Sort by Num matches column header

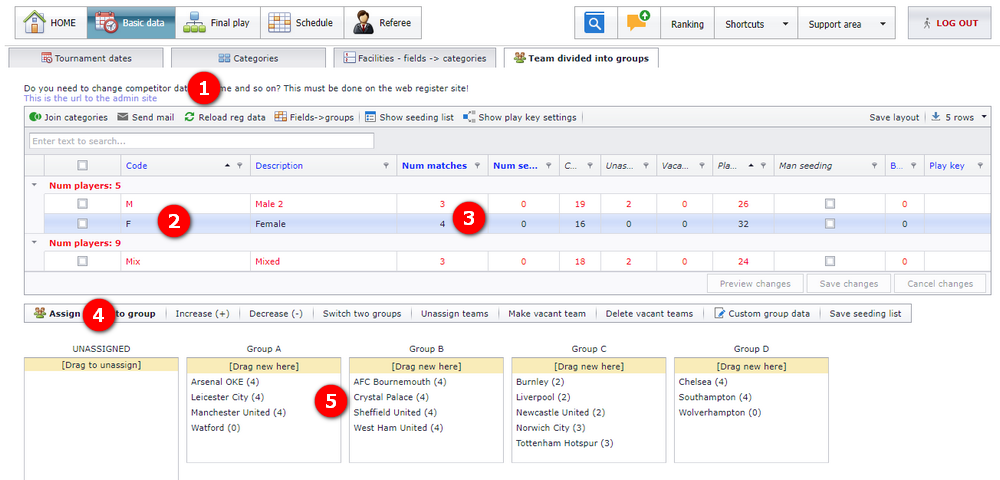click(434, 166)
